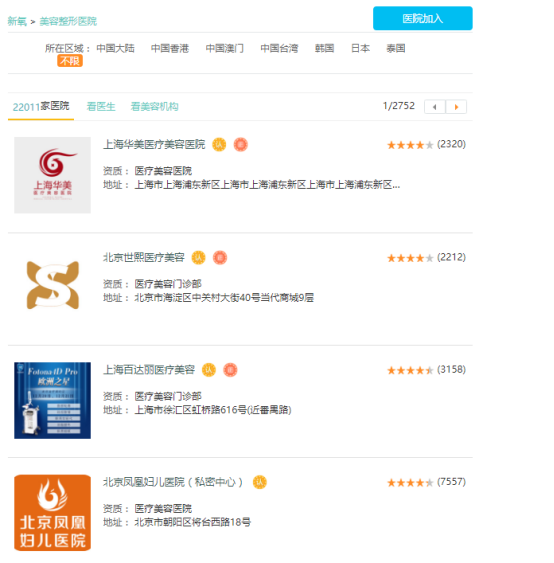The height and width of the screenshot is (563, 554).
Task: Click star rating of 上海百达丽 (3158)
Action: click(410, 371)
